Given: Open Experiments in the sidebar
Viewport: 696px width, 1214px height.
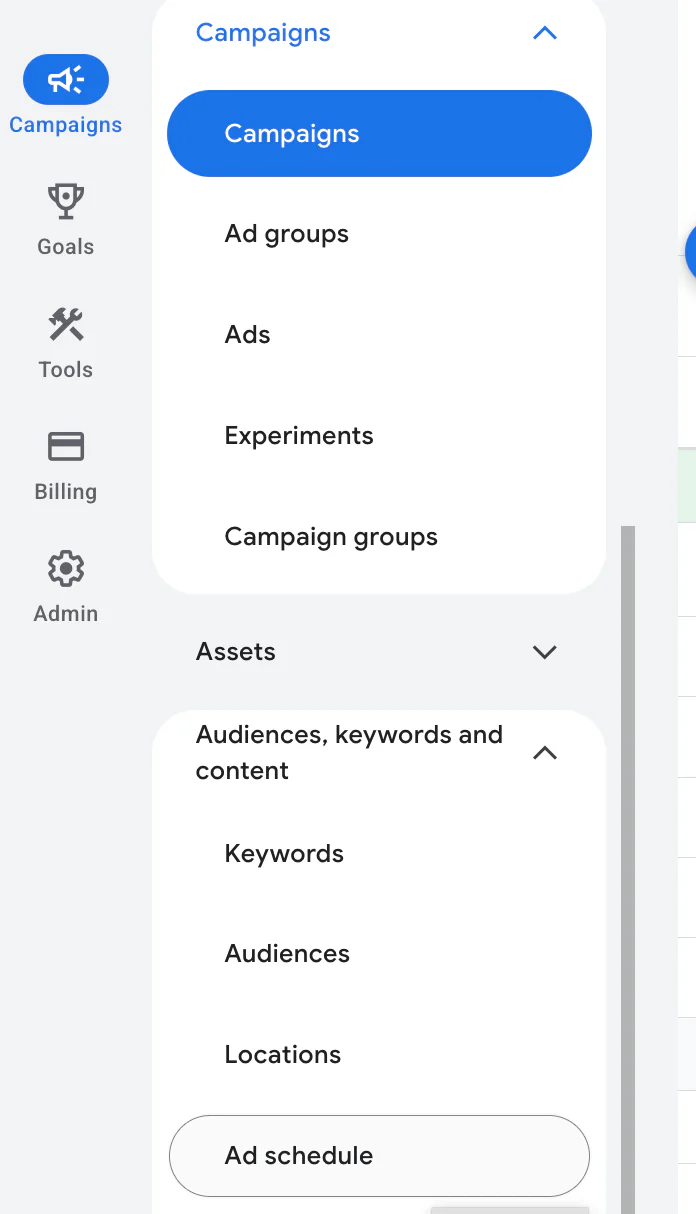Looking at the screenshot, I should click(x=299, y=436).
